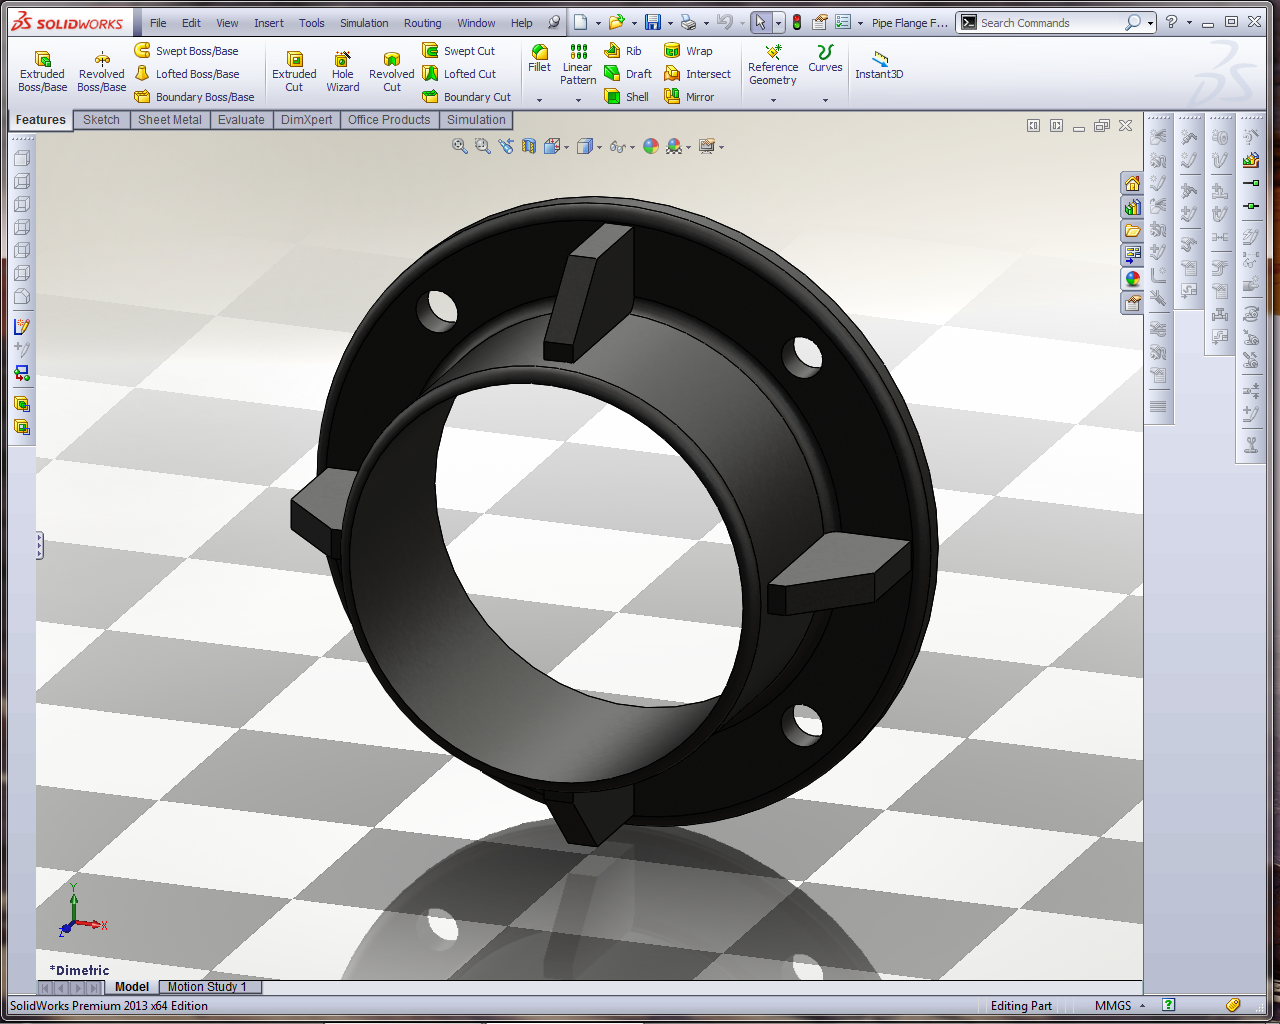Image resolution: width=1280 pixels, height=1024 pixels.
Task: Click the Rebuild traffic light icon
Action: tap(797, 22)
